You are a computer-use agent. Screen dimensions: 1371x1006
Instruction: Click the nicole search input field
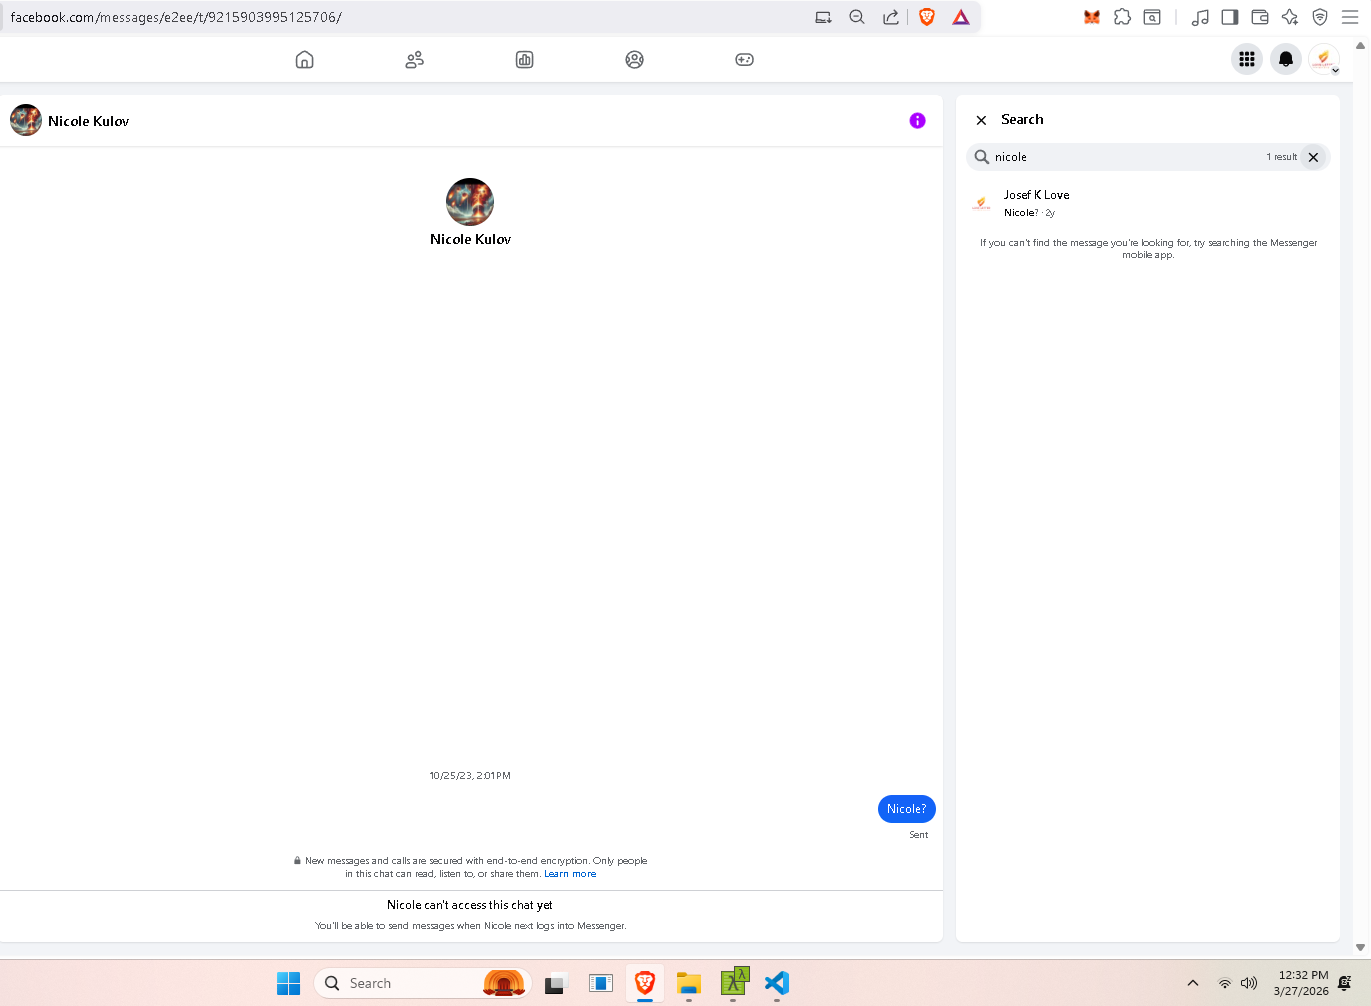pos(1120,157)
